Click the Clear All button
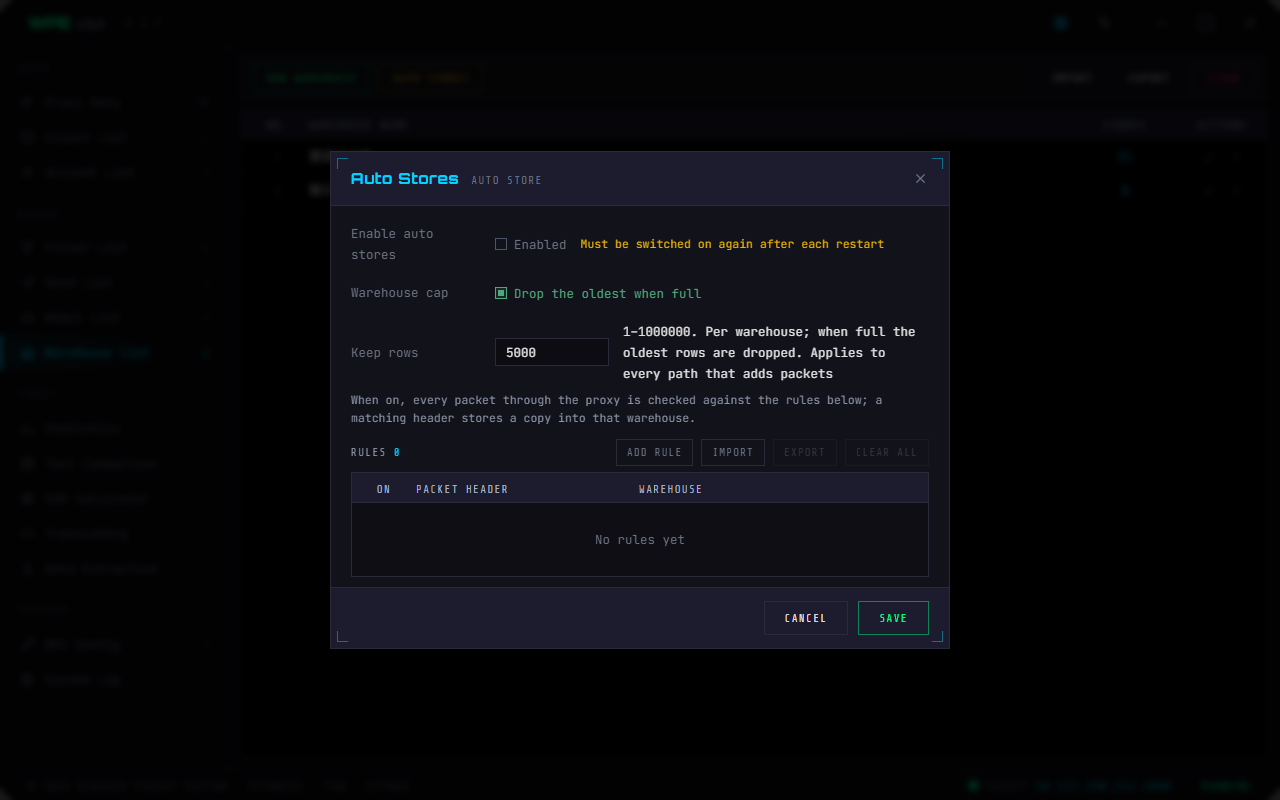 [x=886, y=452]
